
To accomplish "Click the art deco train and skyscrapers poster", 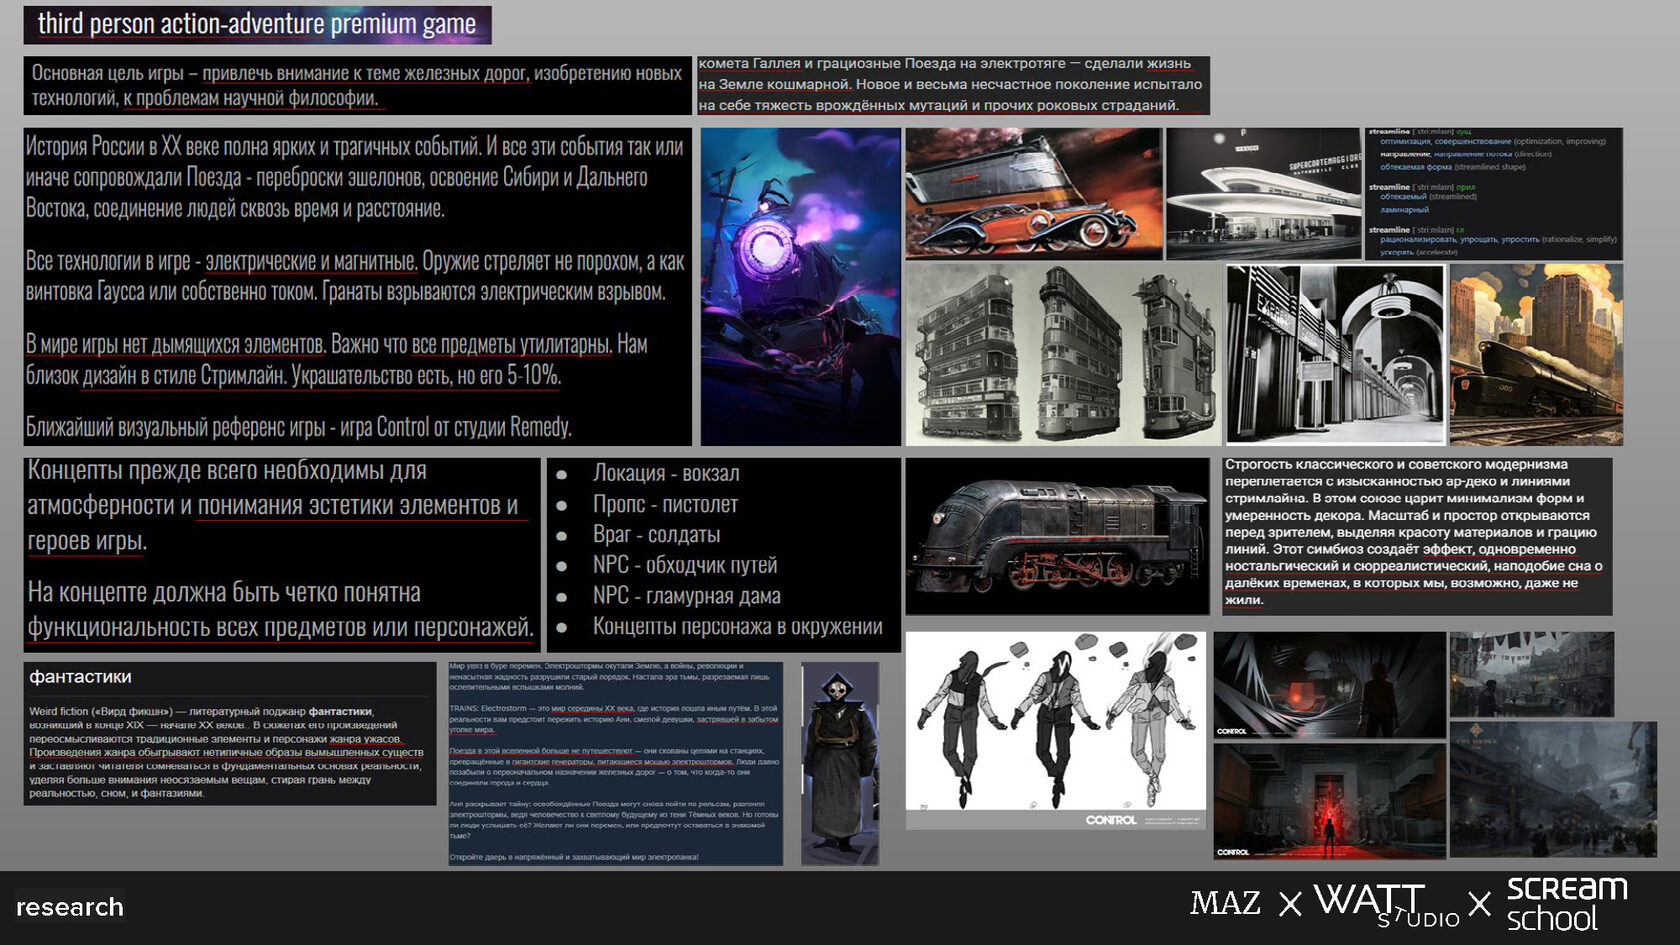I will (x=1536, y=354).
